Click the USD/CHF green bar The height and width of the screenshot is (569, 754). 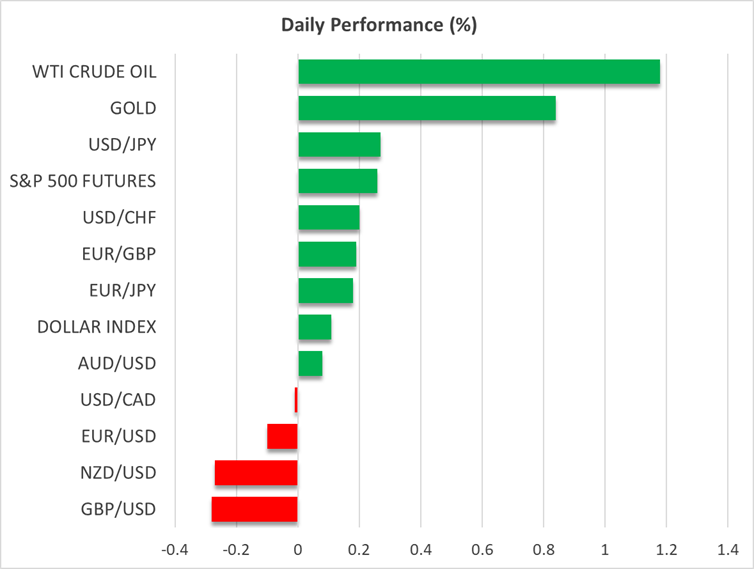tap(328, 218)
